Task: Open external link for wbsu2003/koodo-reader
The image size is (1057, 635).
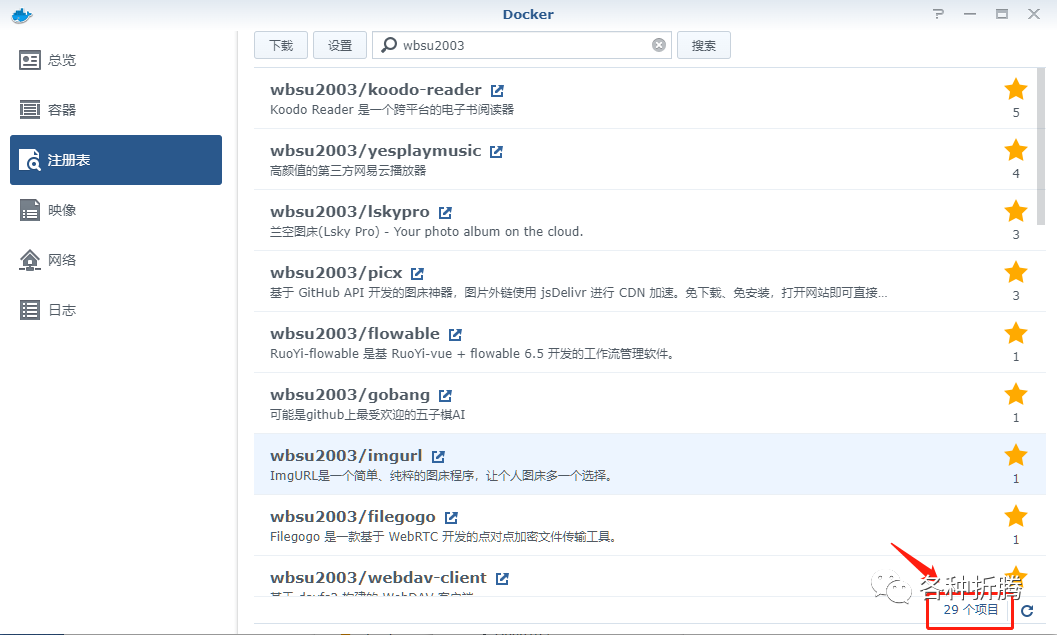Action: coord(497,90)
